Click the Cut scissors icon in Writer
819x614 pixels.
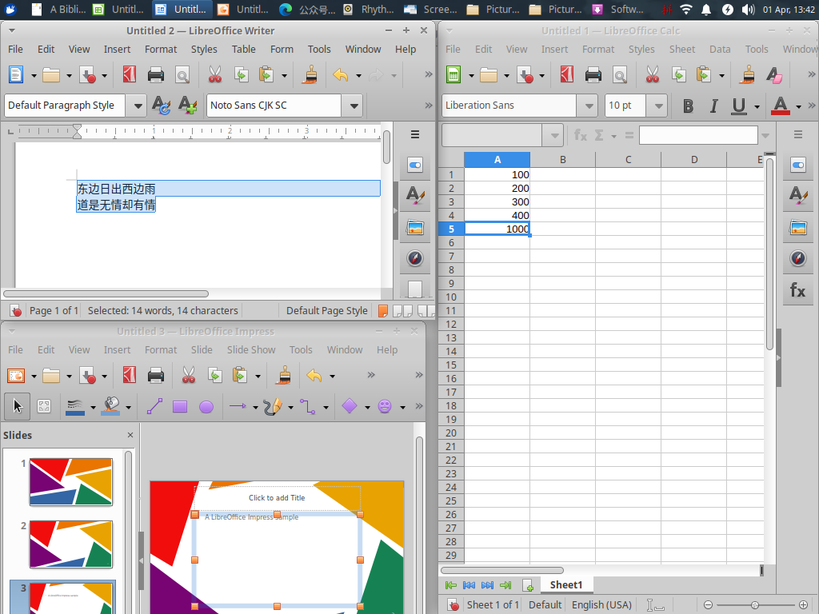pos(215,75)
